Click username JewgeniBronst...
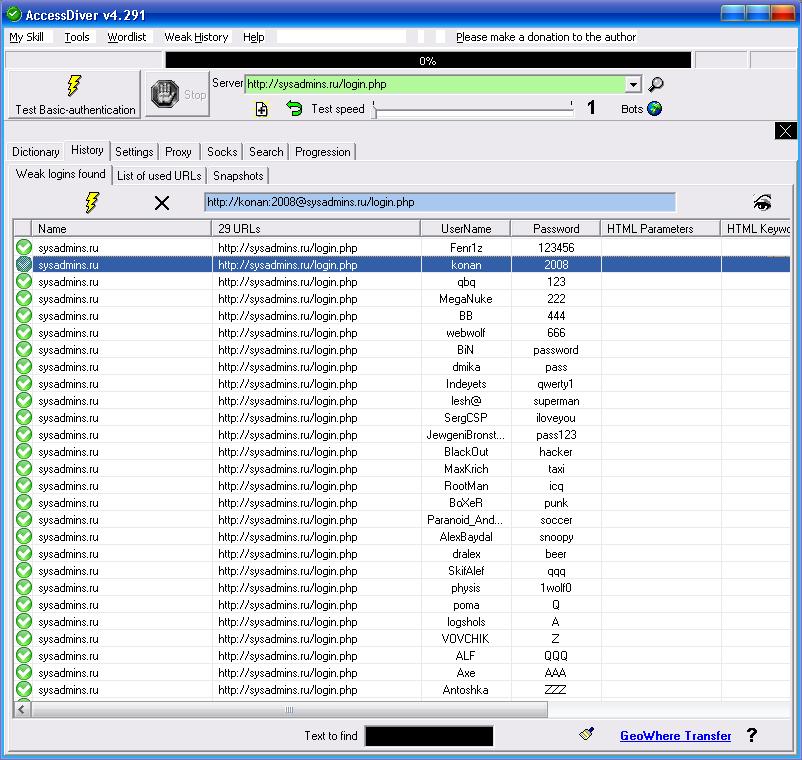This screenshot has height=760, width=802. click(x=465, y=435)
